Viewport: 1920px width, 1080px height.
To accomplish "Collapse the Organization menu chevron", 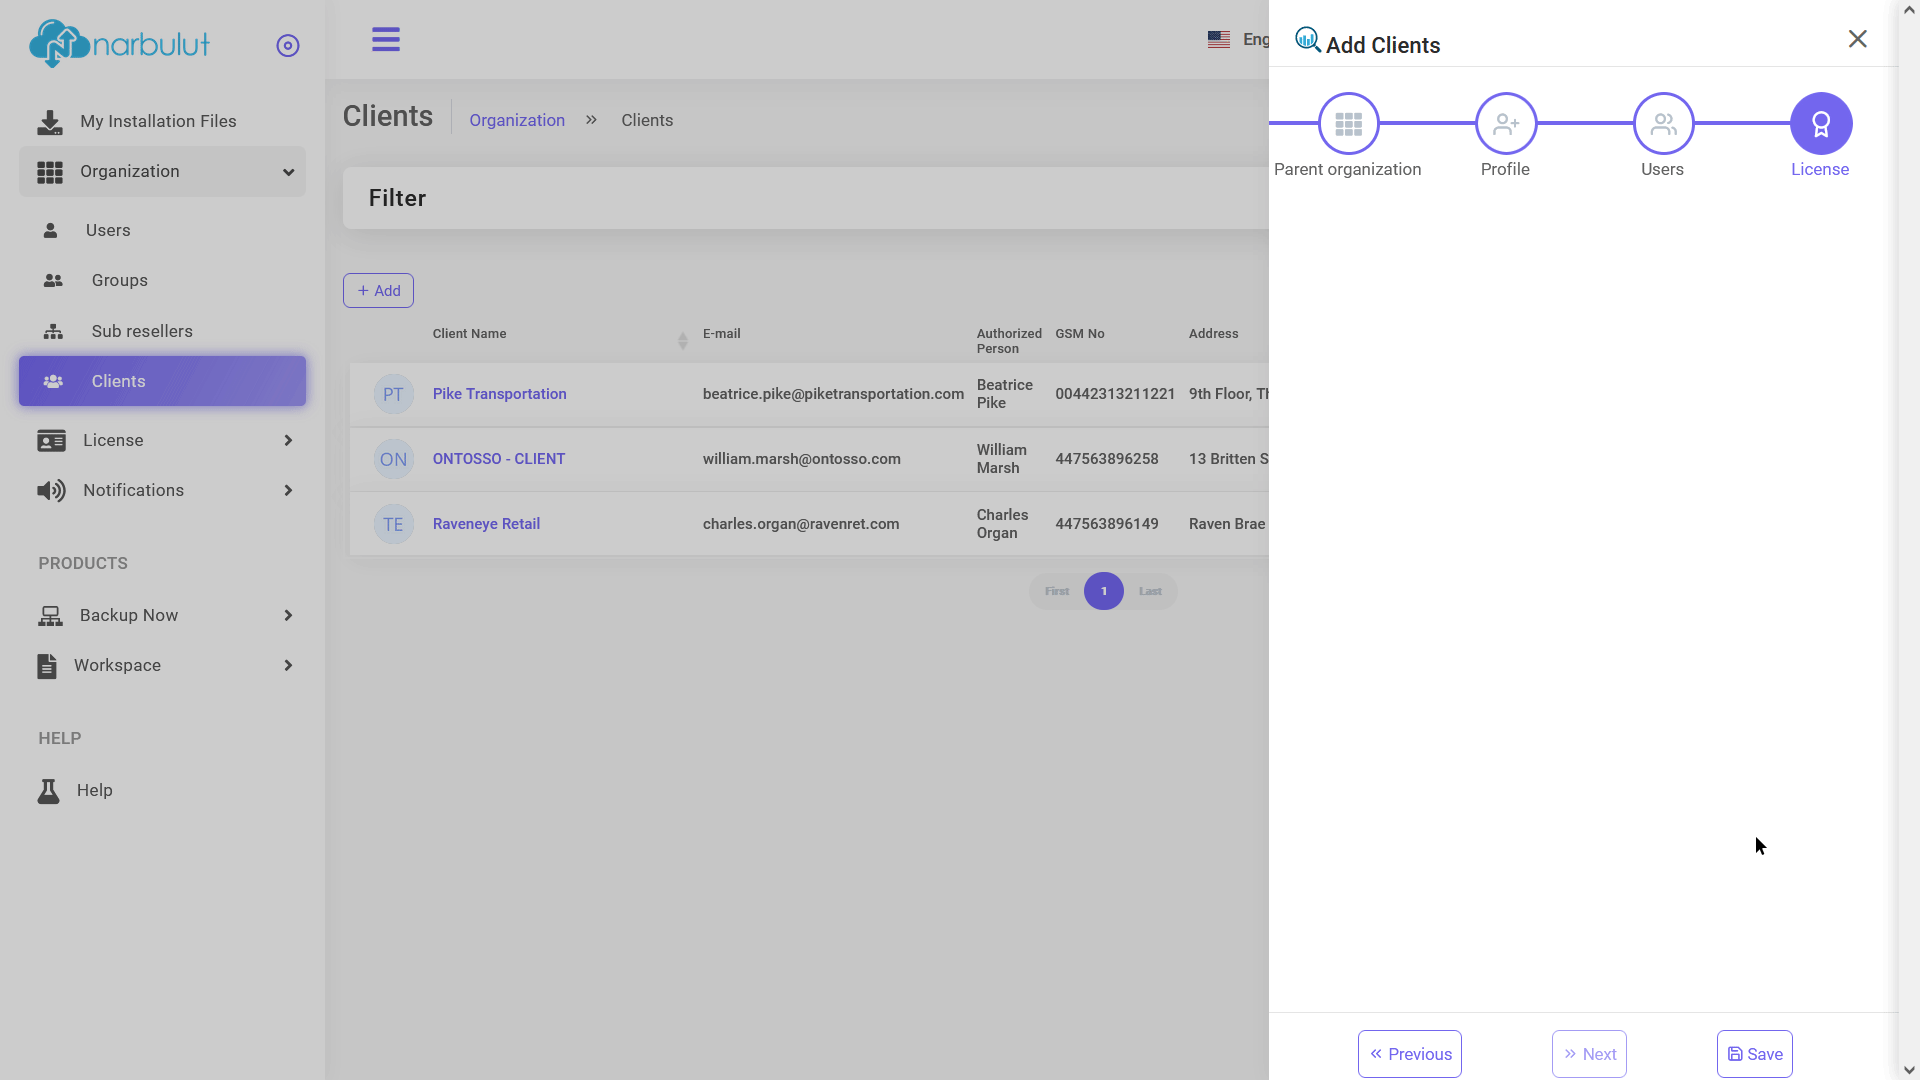I will click(x=288, y=172).
